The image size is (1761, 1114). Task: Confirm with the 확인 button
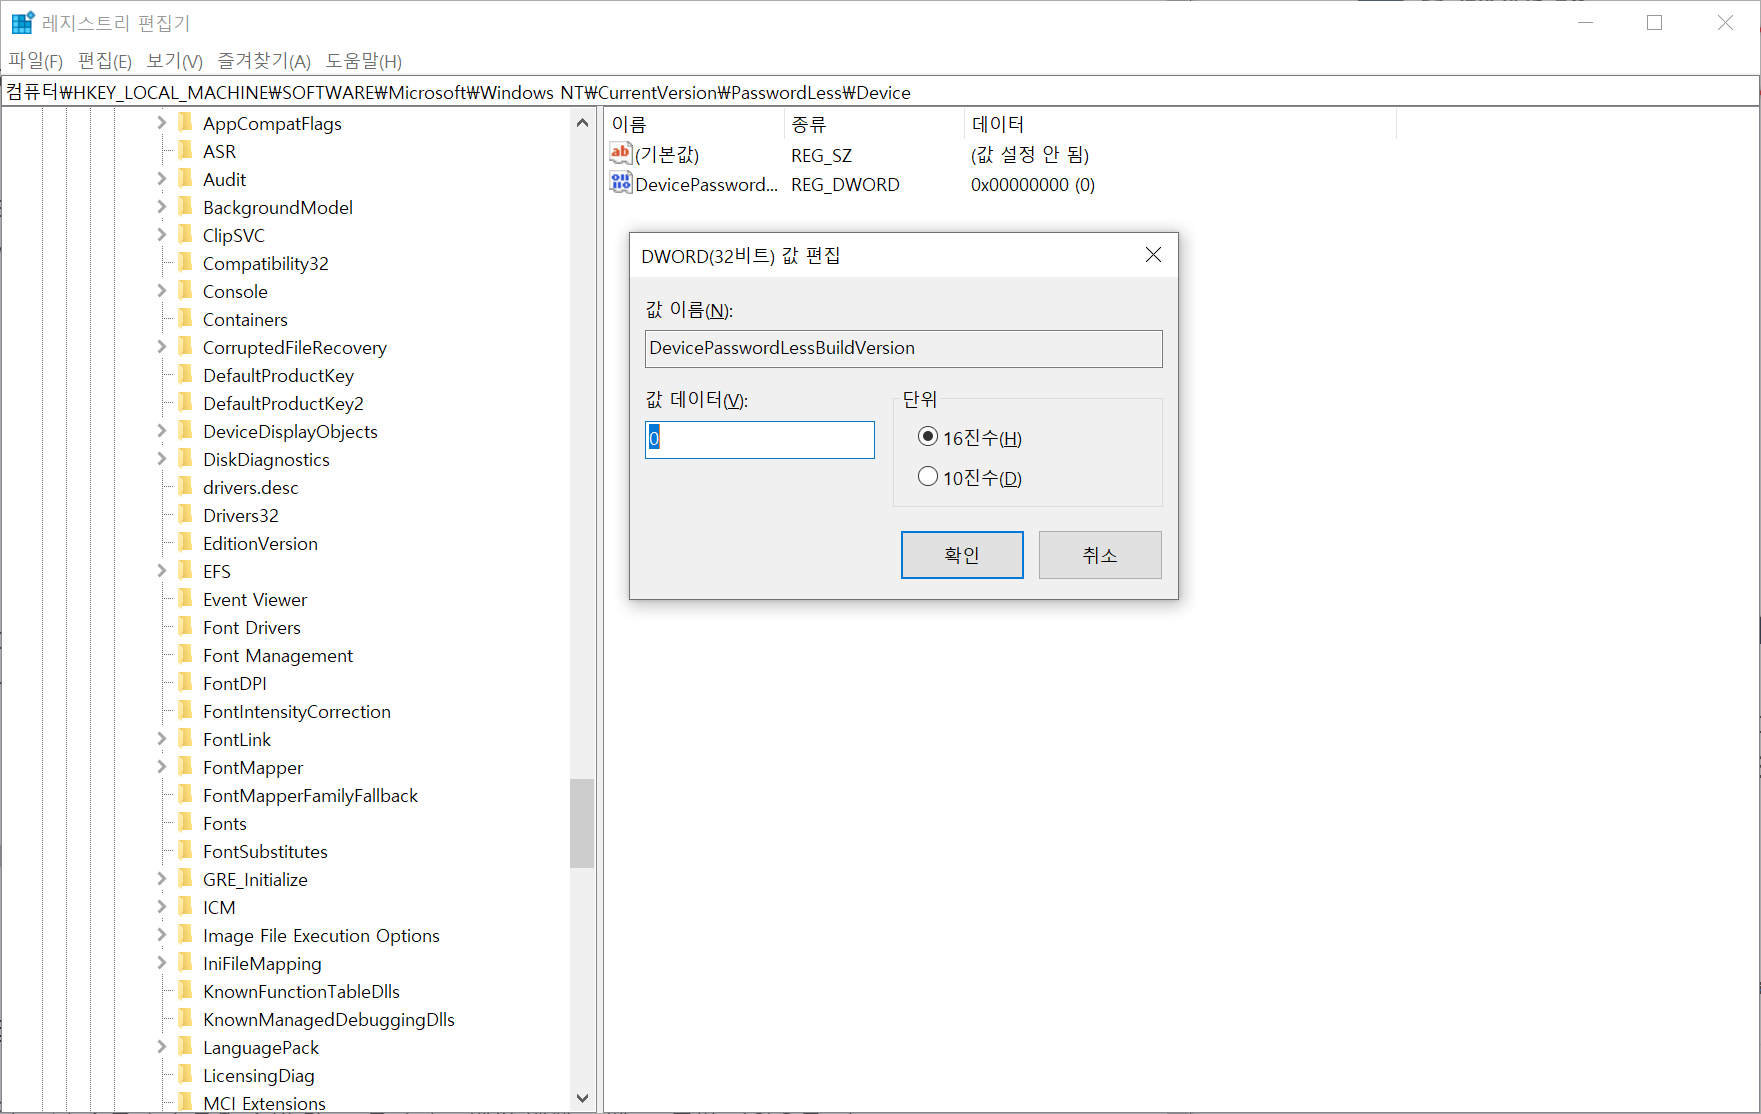tap(962, 555)
